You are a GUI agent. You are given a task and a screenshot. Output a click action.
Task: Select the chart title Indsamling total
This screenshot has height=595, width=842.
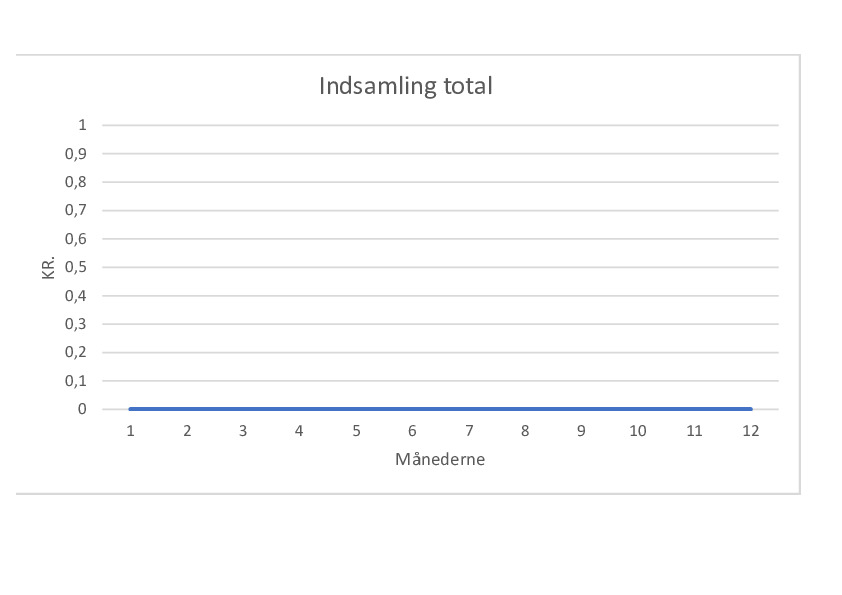click(x=405, y=86)
